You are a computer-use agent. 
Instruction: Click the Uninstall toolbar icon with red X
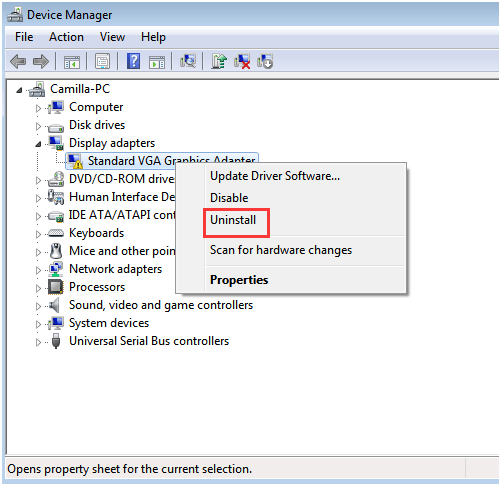tap(242, 61)
